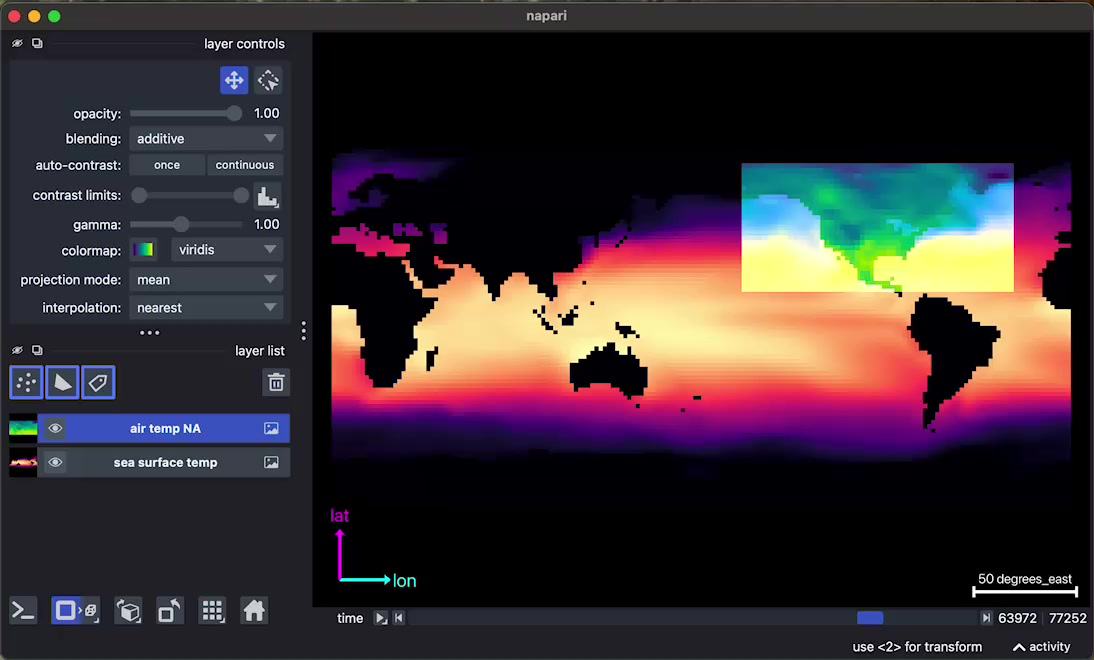Click the air temp NA overlay image in canvas
The width and height of the screenshot is (1094, 660).
877,227
